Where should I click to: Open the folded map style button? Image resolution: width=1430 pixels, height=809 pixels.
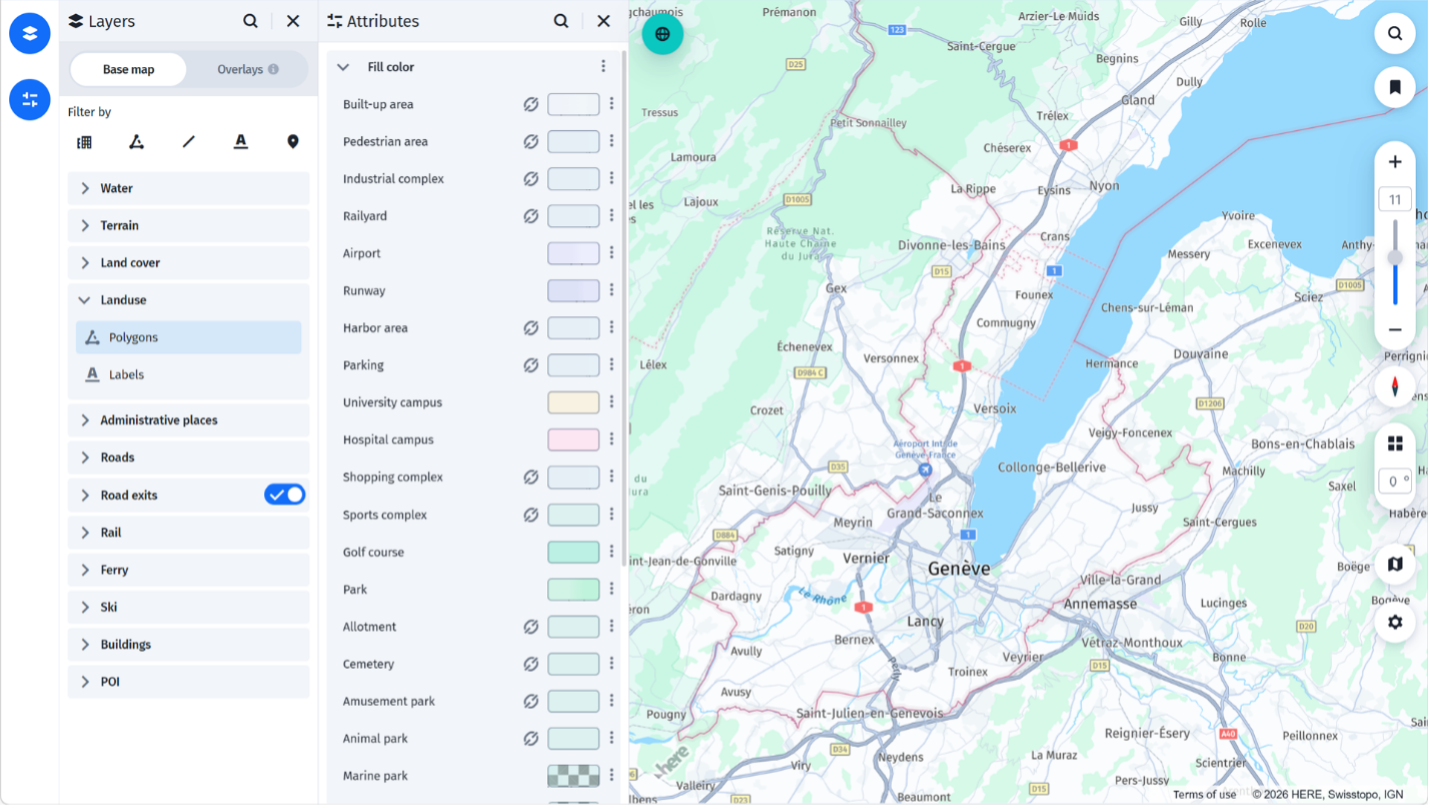pyautogui.click(x=1395, y=565)
